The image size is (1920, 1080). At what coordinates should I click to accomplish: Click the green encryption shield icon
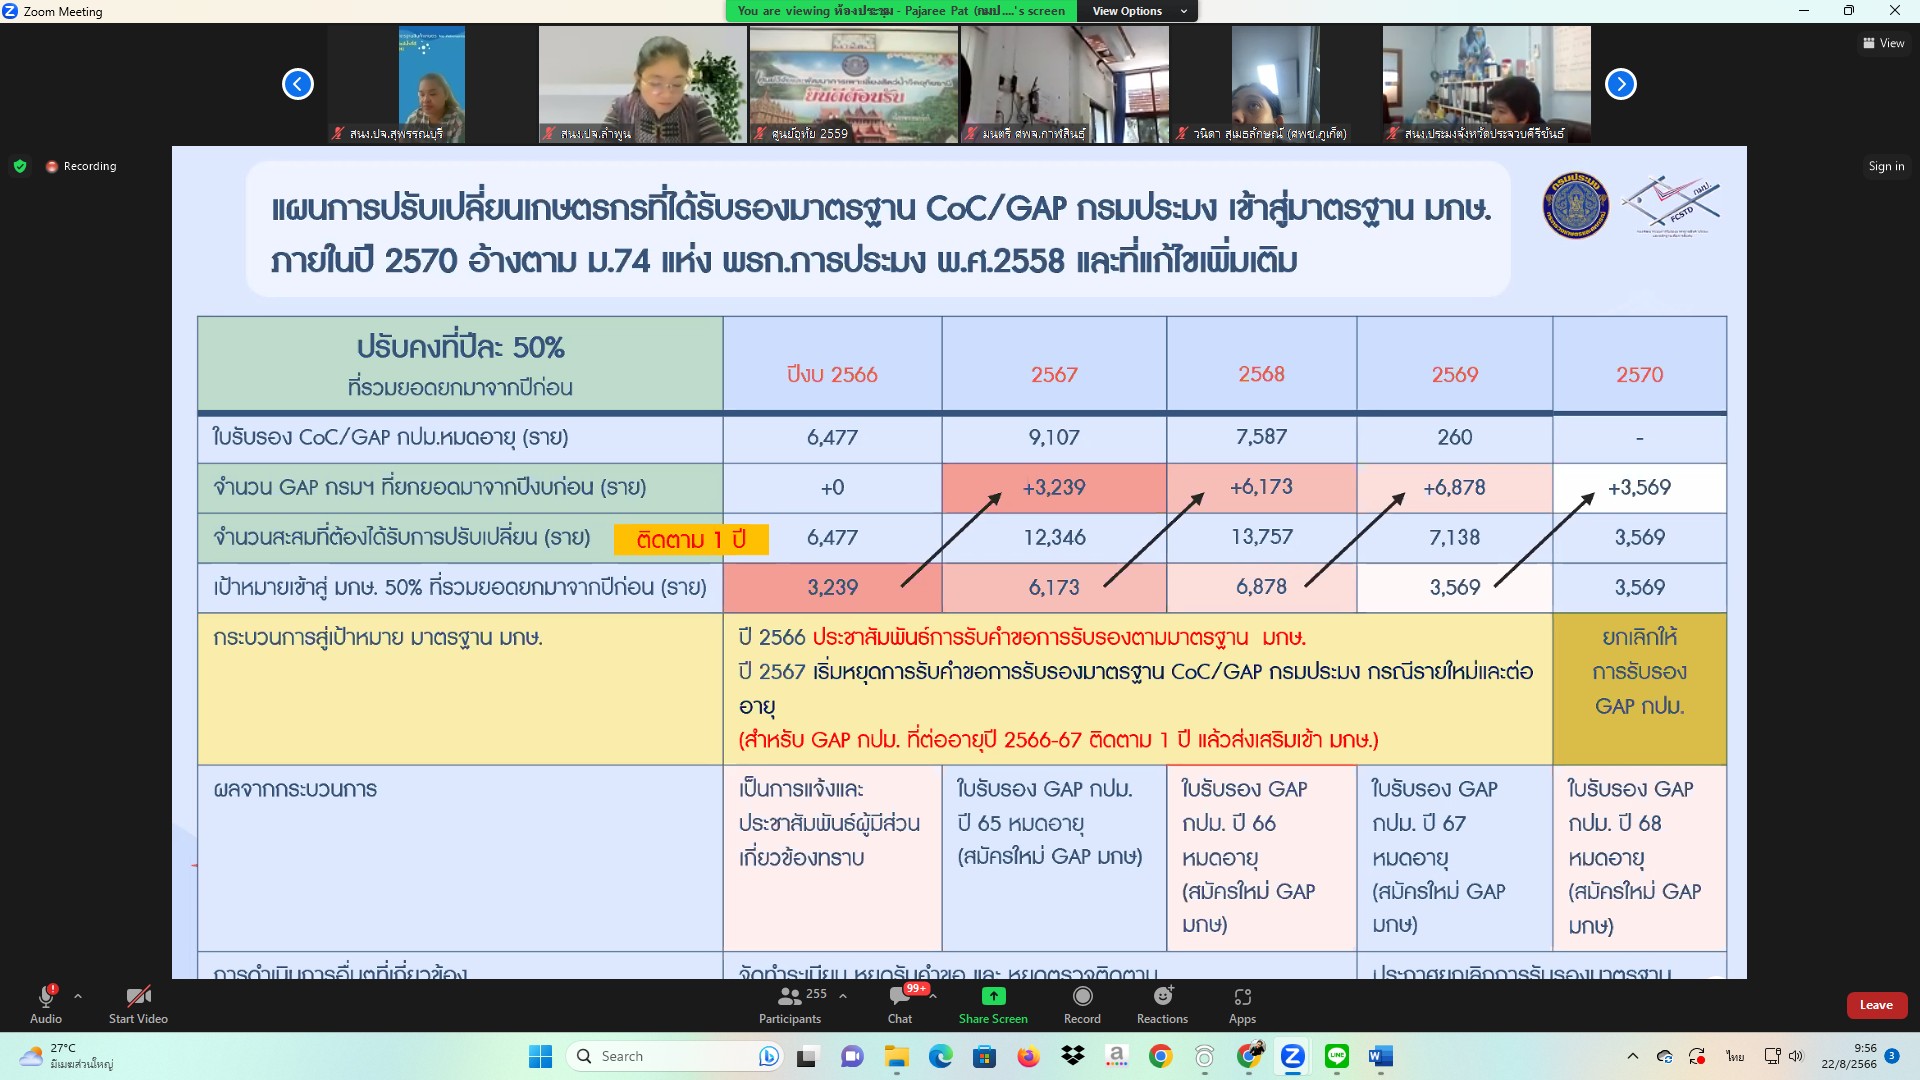coord(20,166)
